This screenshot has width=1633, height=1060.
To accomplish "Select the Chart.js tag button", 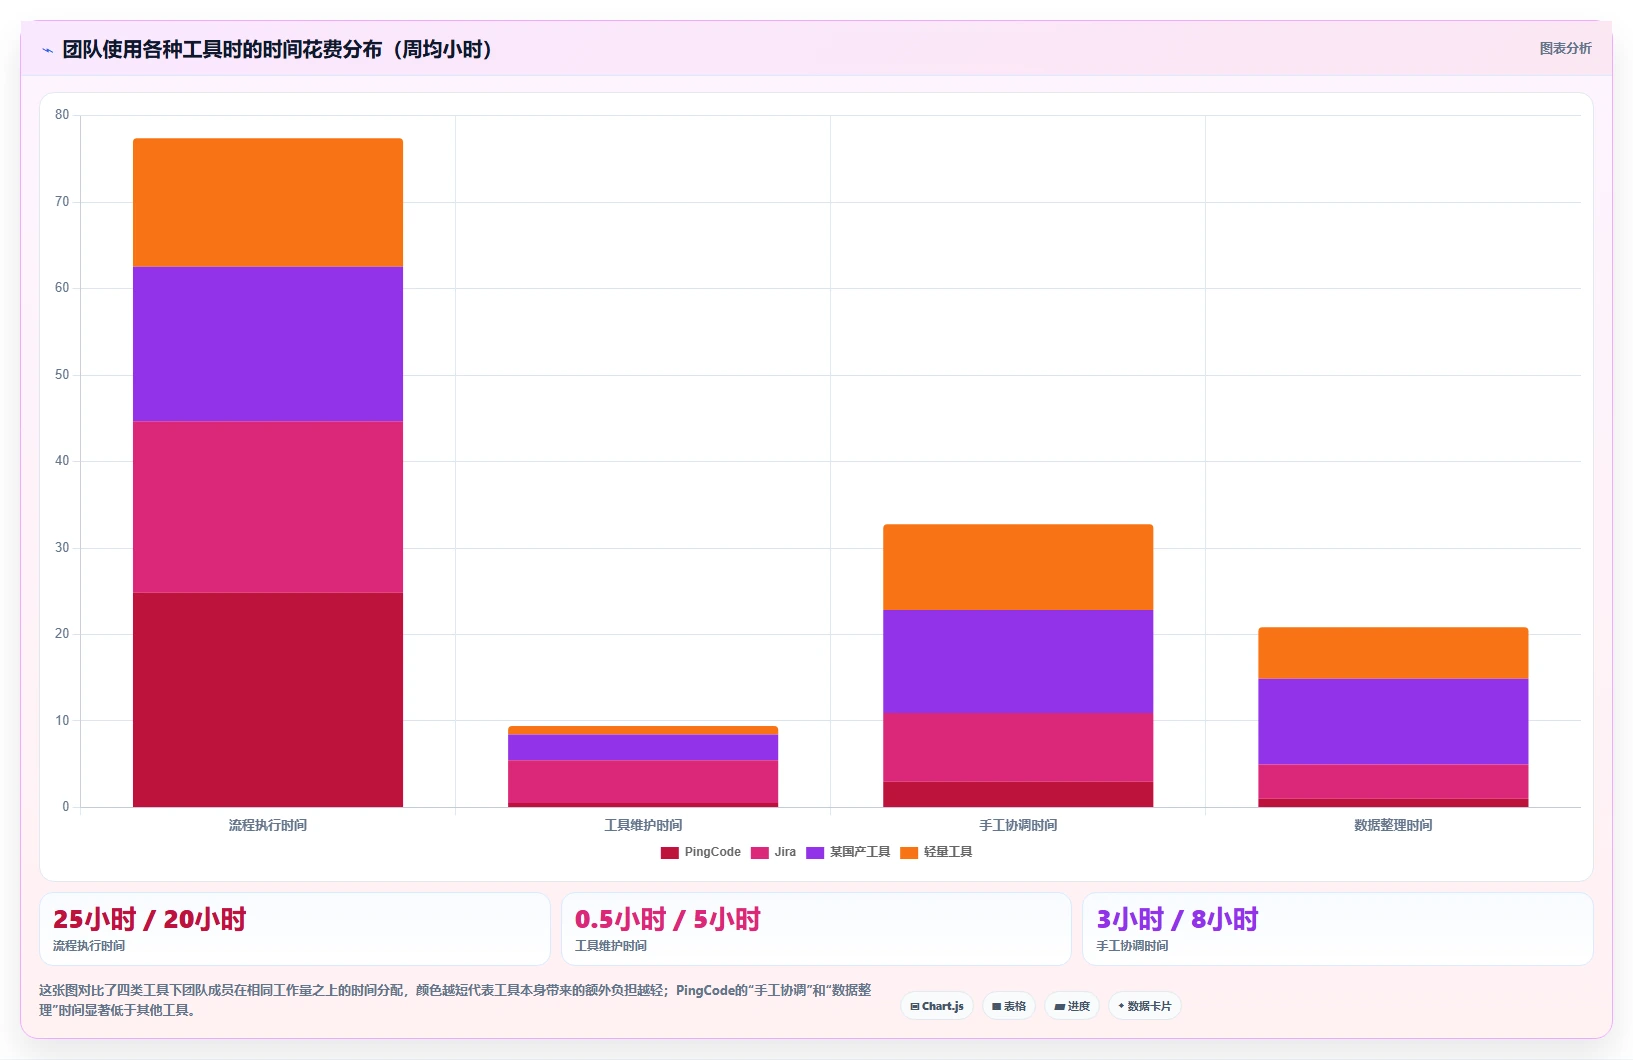I will click(x=937, y=1006).
